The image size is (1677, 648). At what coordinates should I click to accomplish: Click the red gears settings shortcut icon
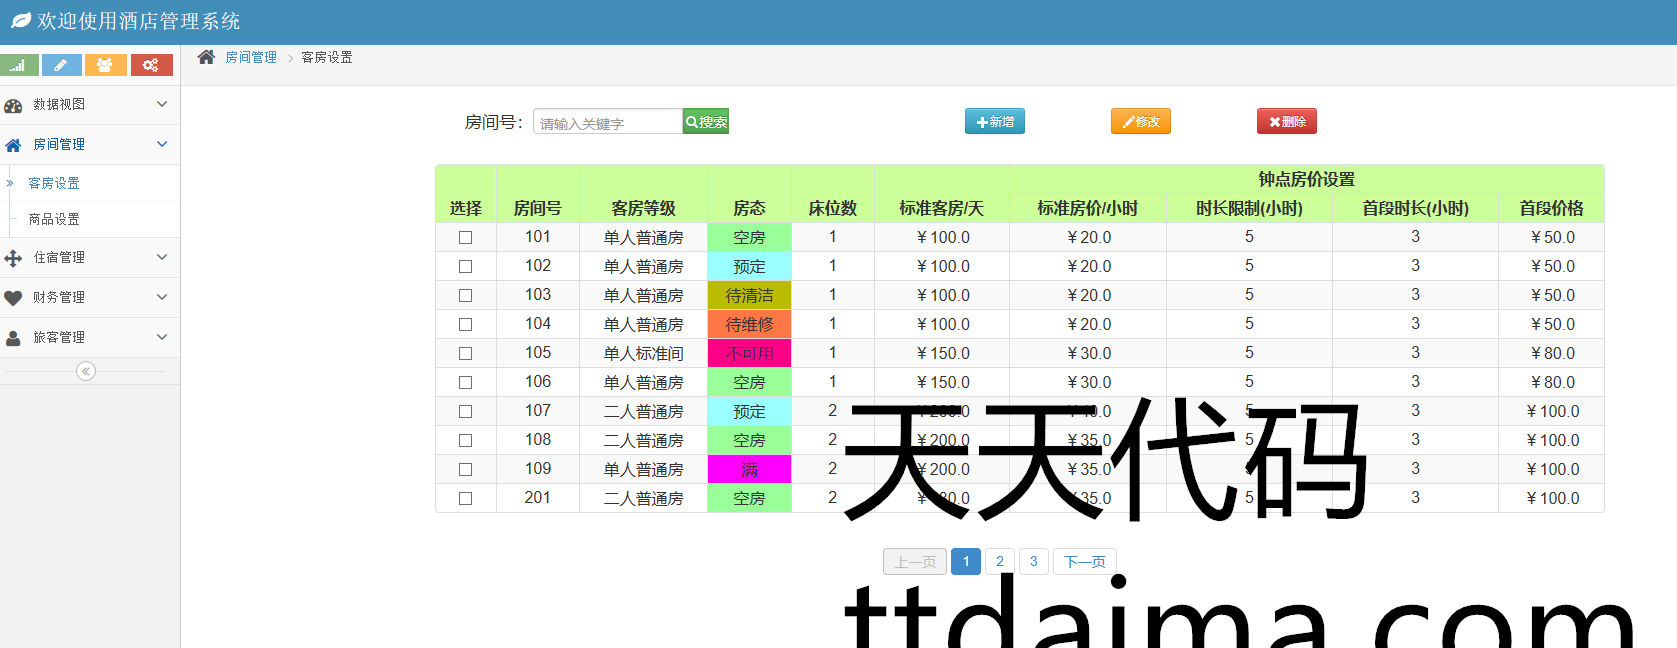151,65
